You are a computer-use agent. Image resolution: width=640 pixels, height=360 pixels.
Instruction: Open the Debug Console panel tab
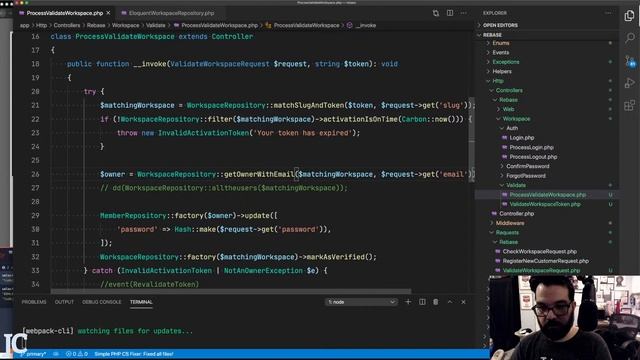[x=102, y=302]
